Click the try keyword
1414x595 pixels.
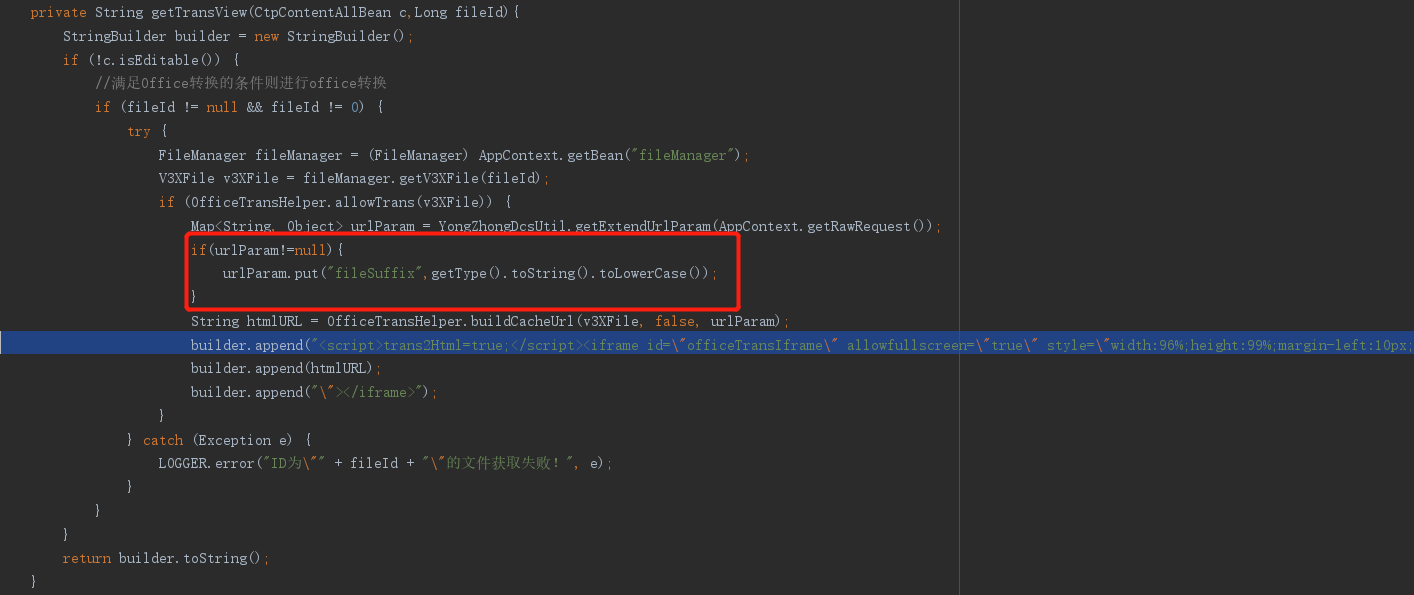pos(139,131)
